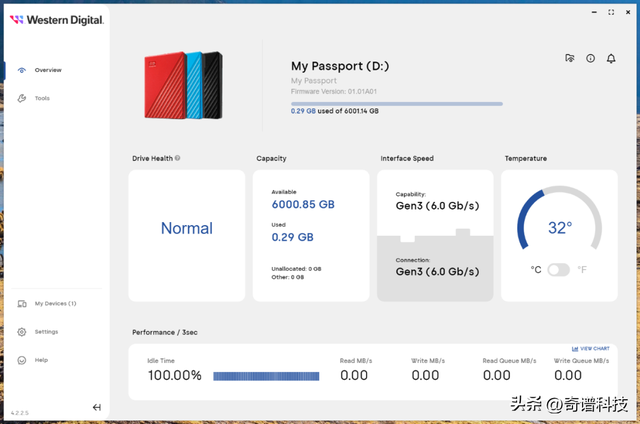Viewport: 640px width, 424px height.
Task: Click the storage usage progress bar
Action: click(396, 103)
